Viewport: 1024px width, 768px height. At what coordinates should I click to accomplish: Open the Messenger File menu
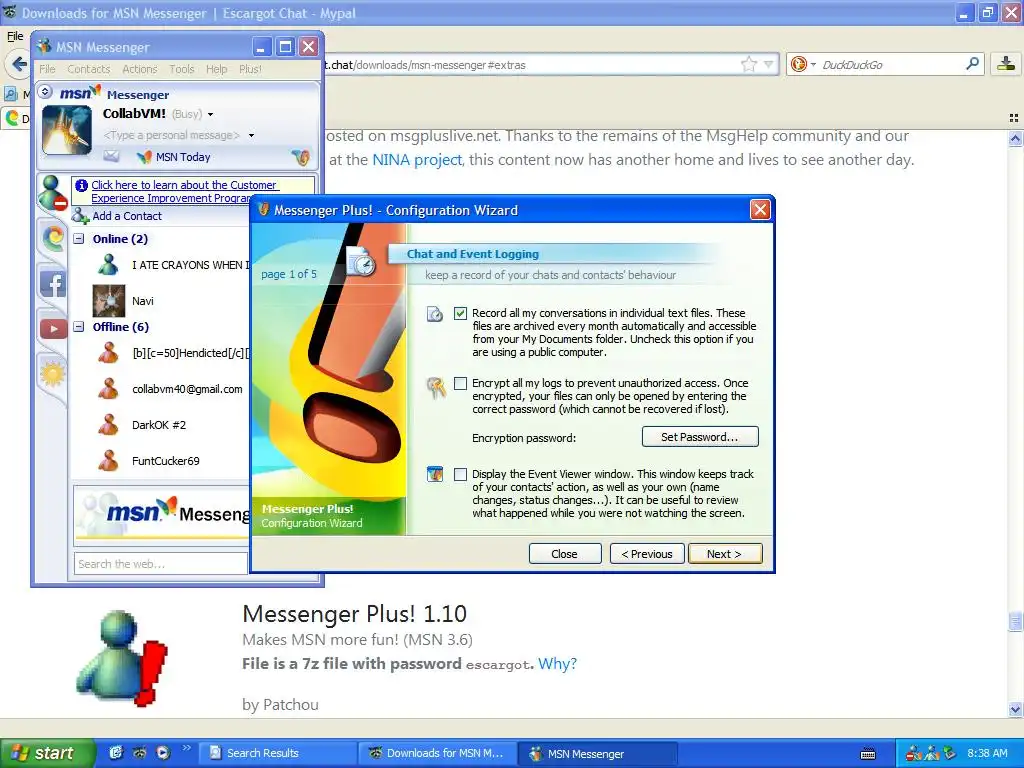(x=47, y=69)
